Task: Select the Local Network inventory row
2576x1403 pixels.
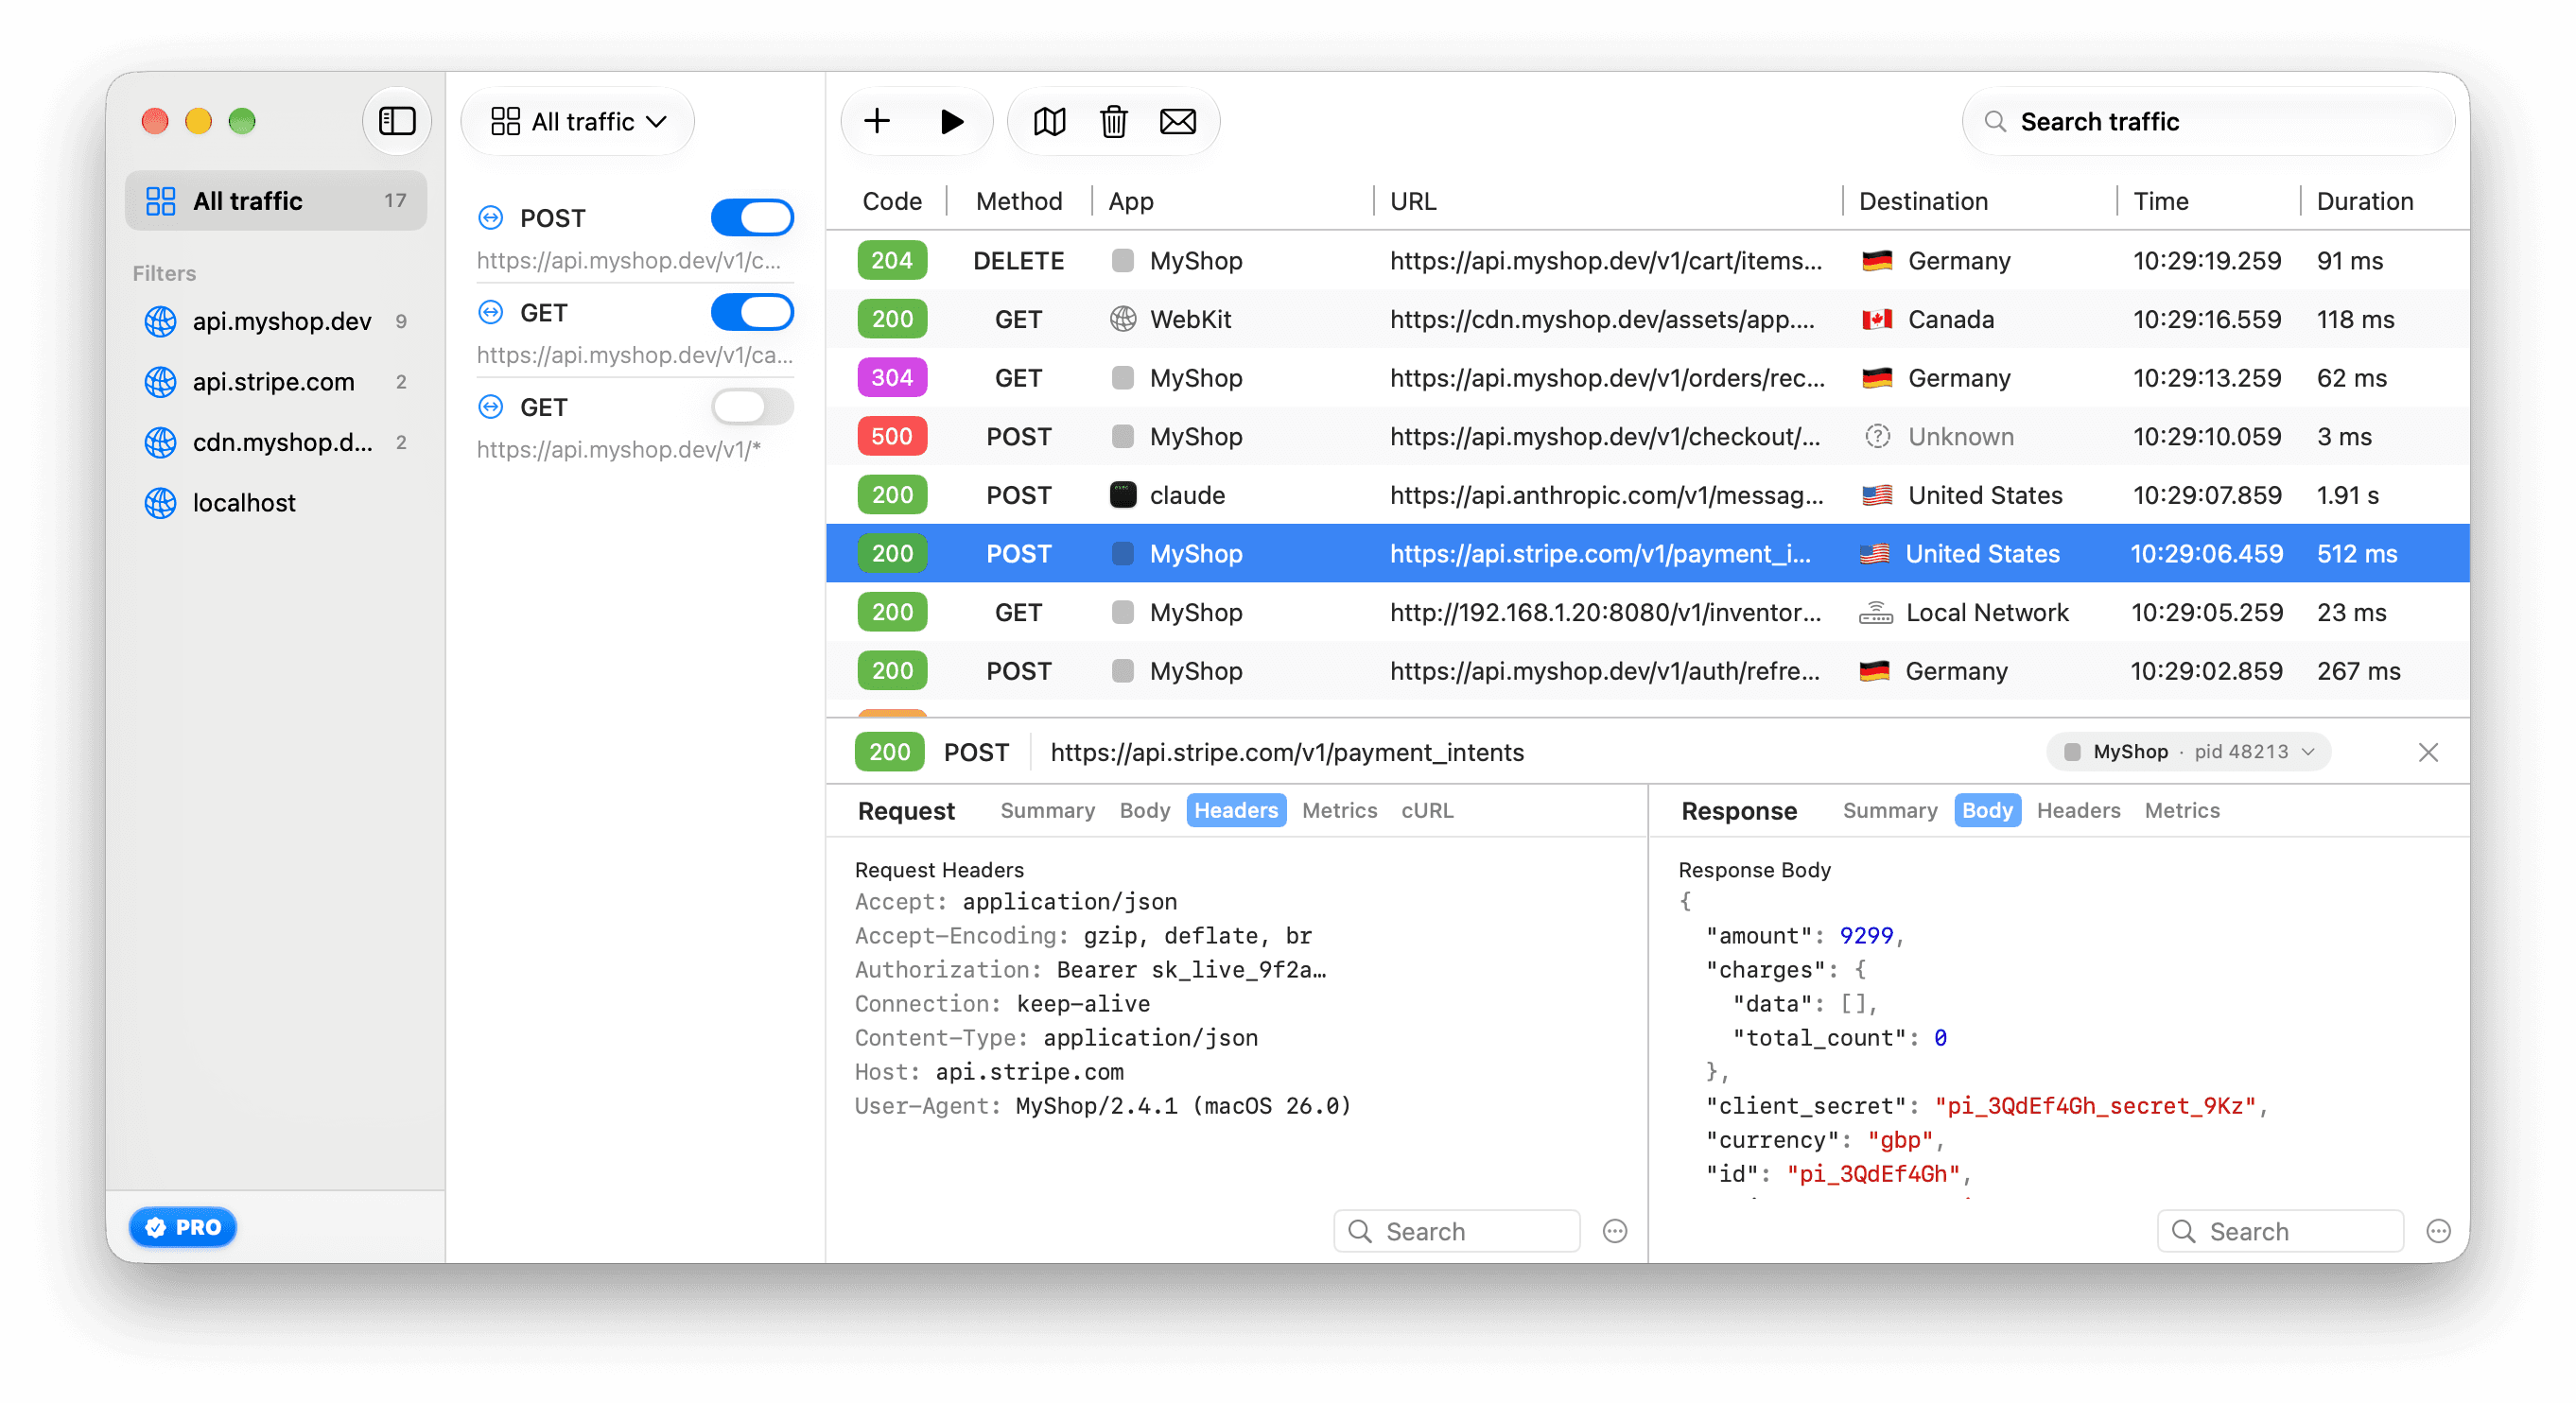Action: pyautogui.click(x=1647, y=611)
